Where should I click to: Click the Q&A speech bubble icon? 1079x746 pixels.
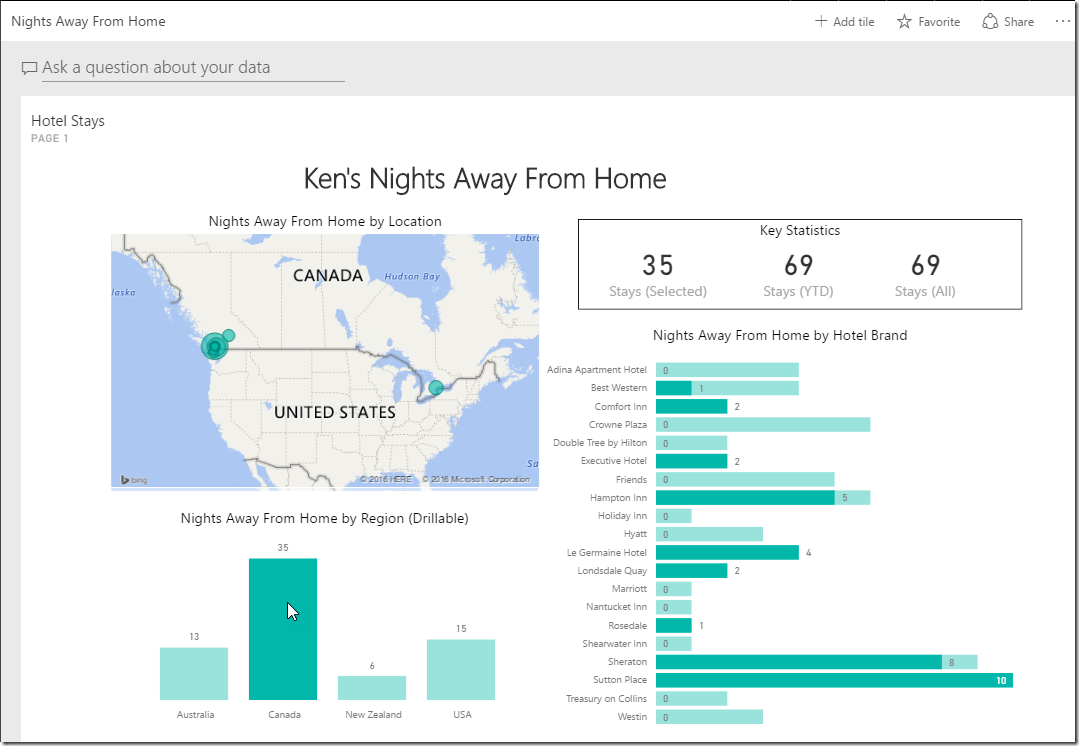(29, 68)
